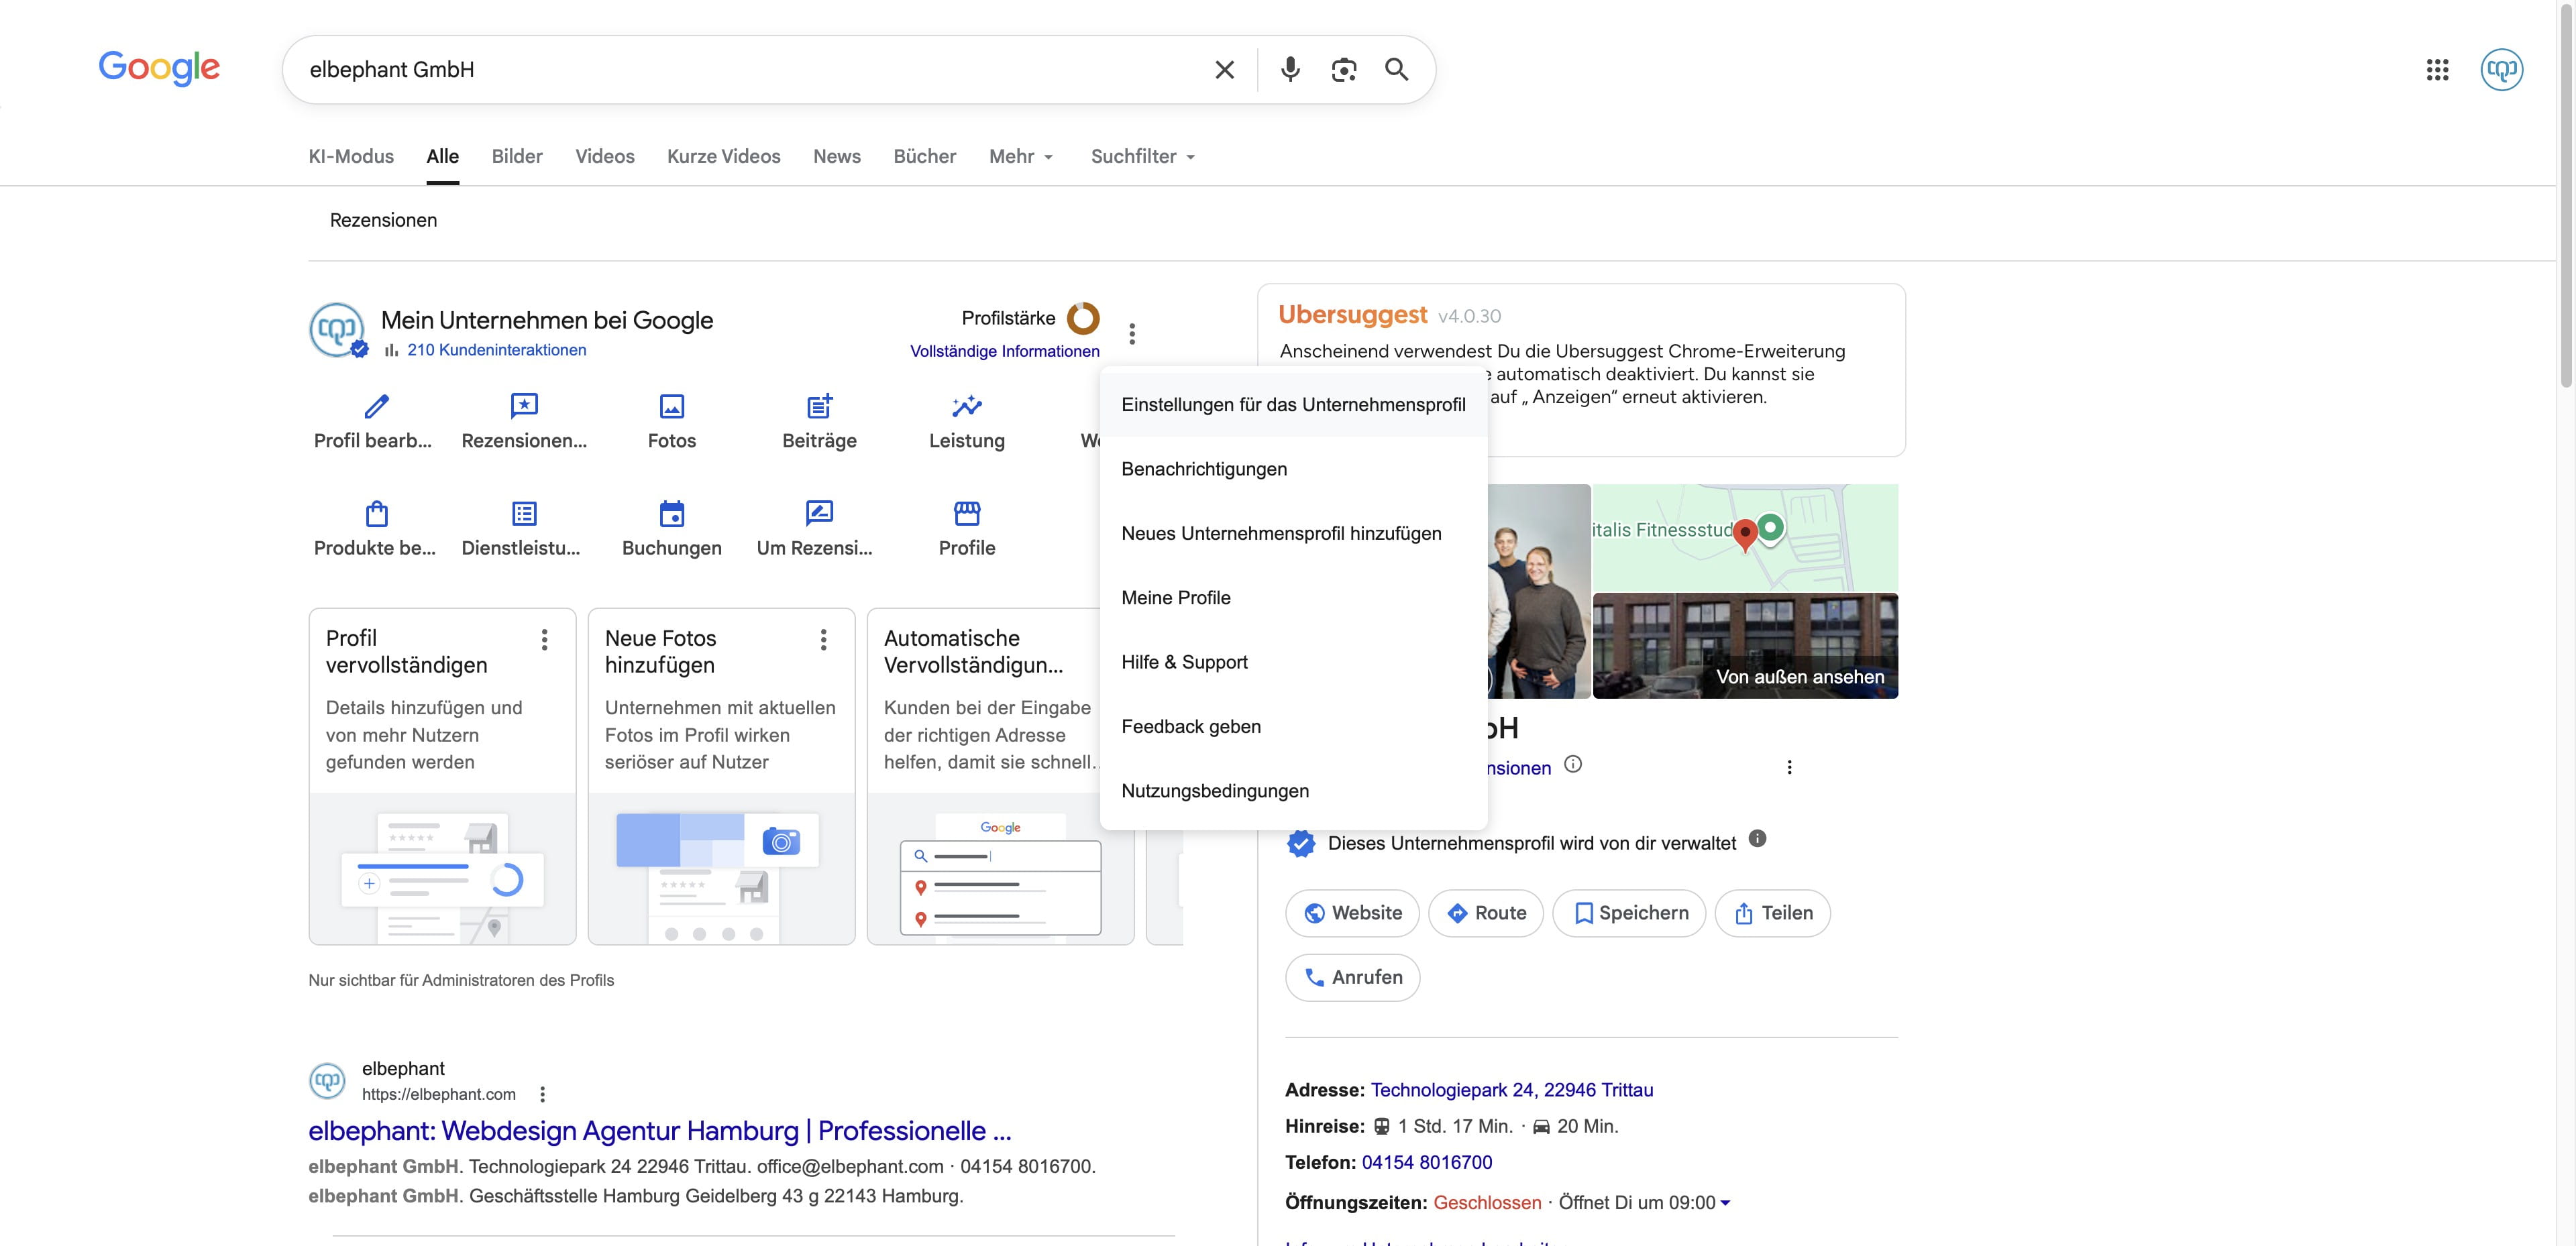This screenshot has height=1246, width=2576.
Task: Open Produkte bearbeiten shopping bag icon
Action: [x=377, y=513]
